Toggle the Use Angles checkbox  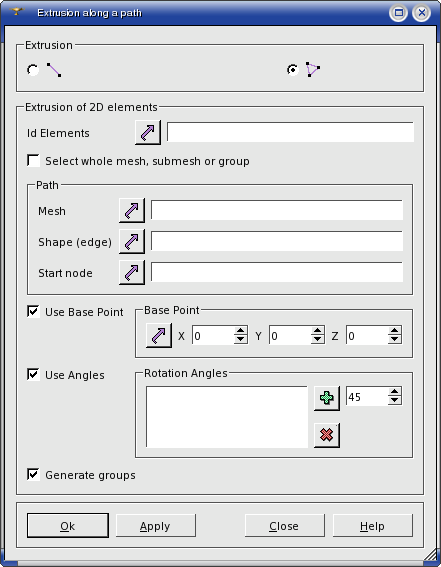point(34,375)
